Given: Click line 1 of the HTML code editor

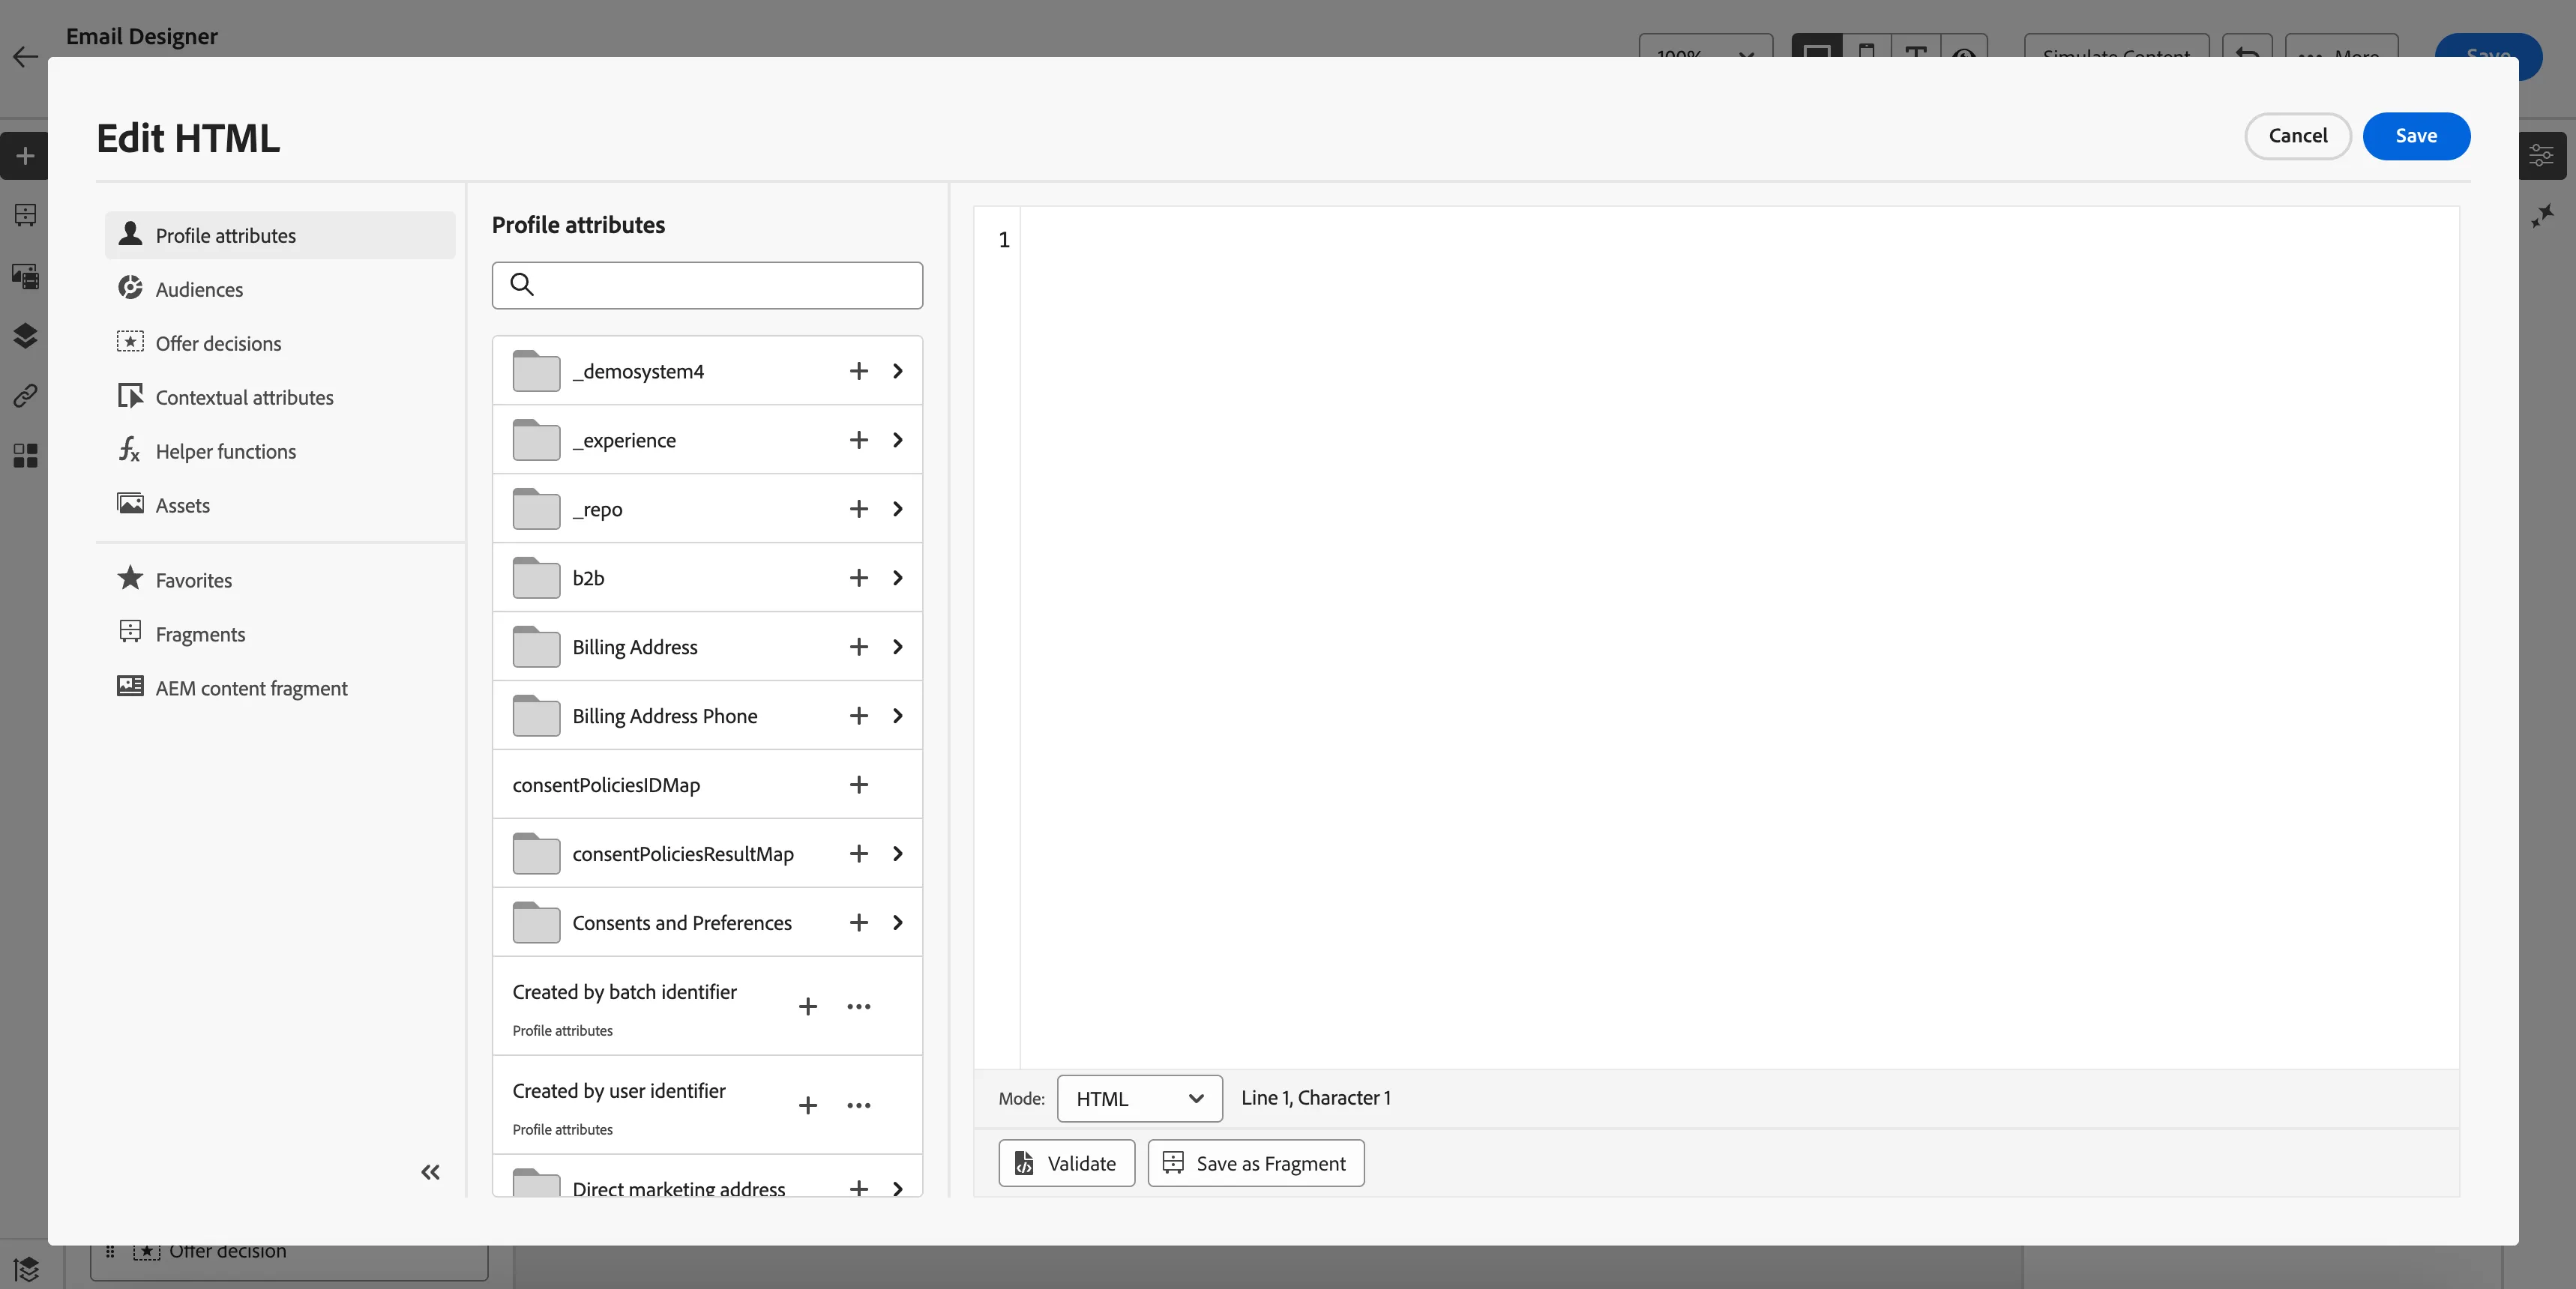Looking at the screenshot, I should point(1738,240).
